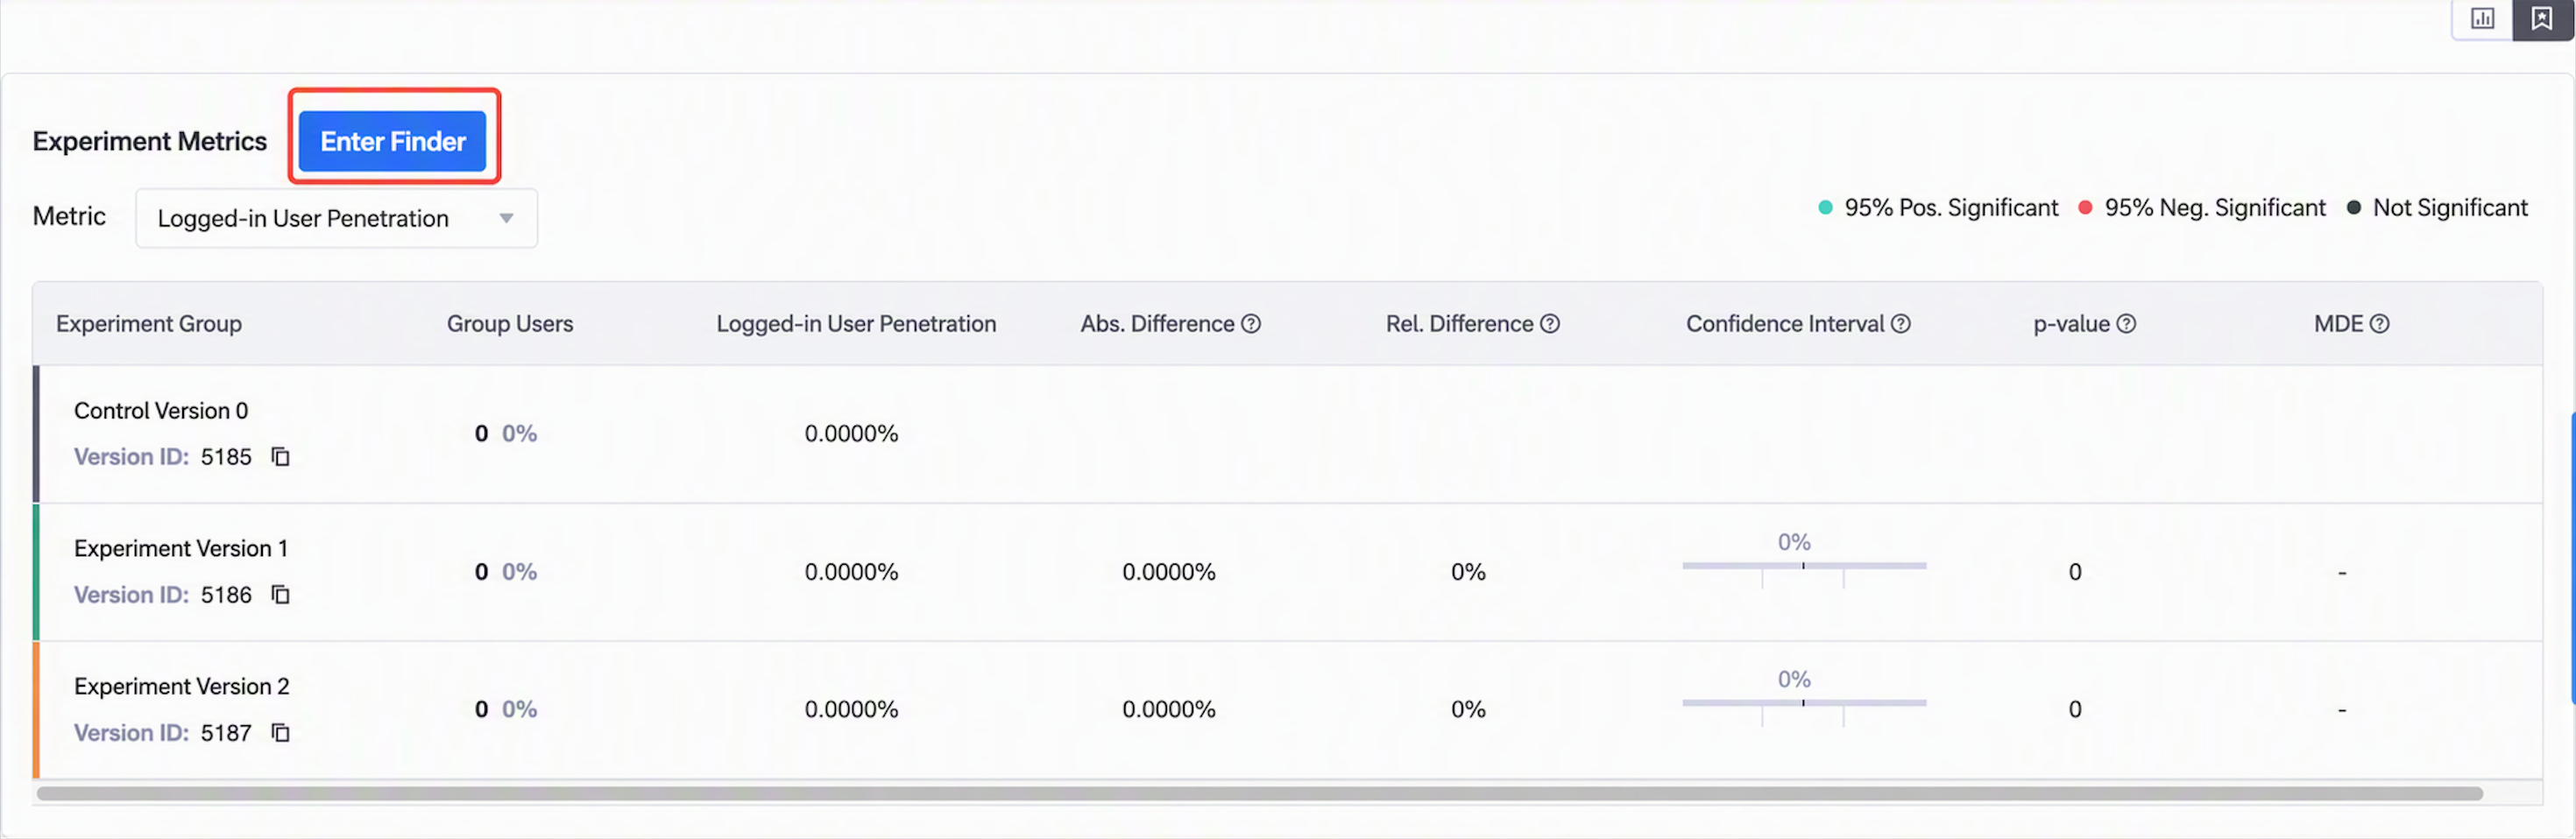Show help for Confidence Interval column

pos(1901,324)
